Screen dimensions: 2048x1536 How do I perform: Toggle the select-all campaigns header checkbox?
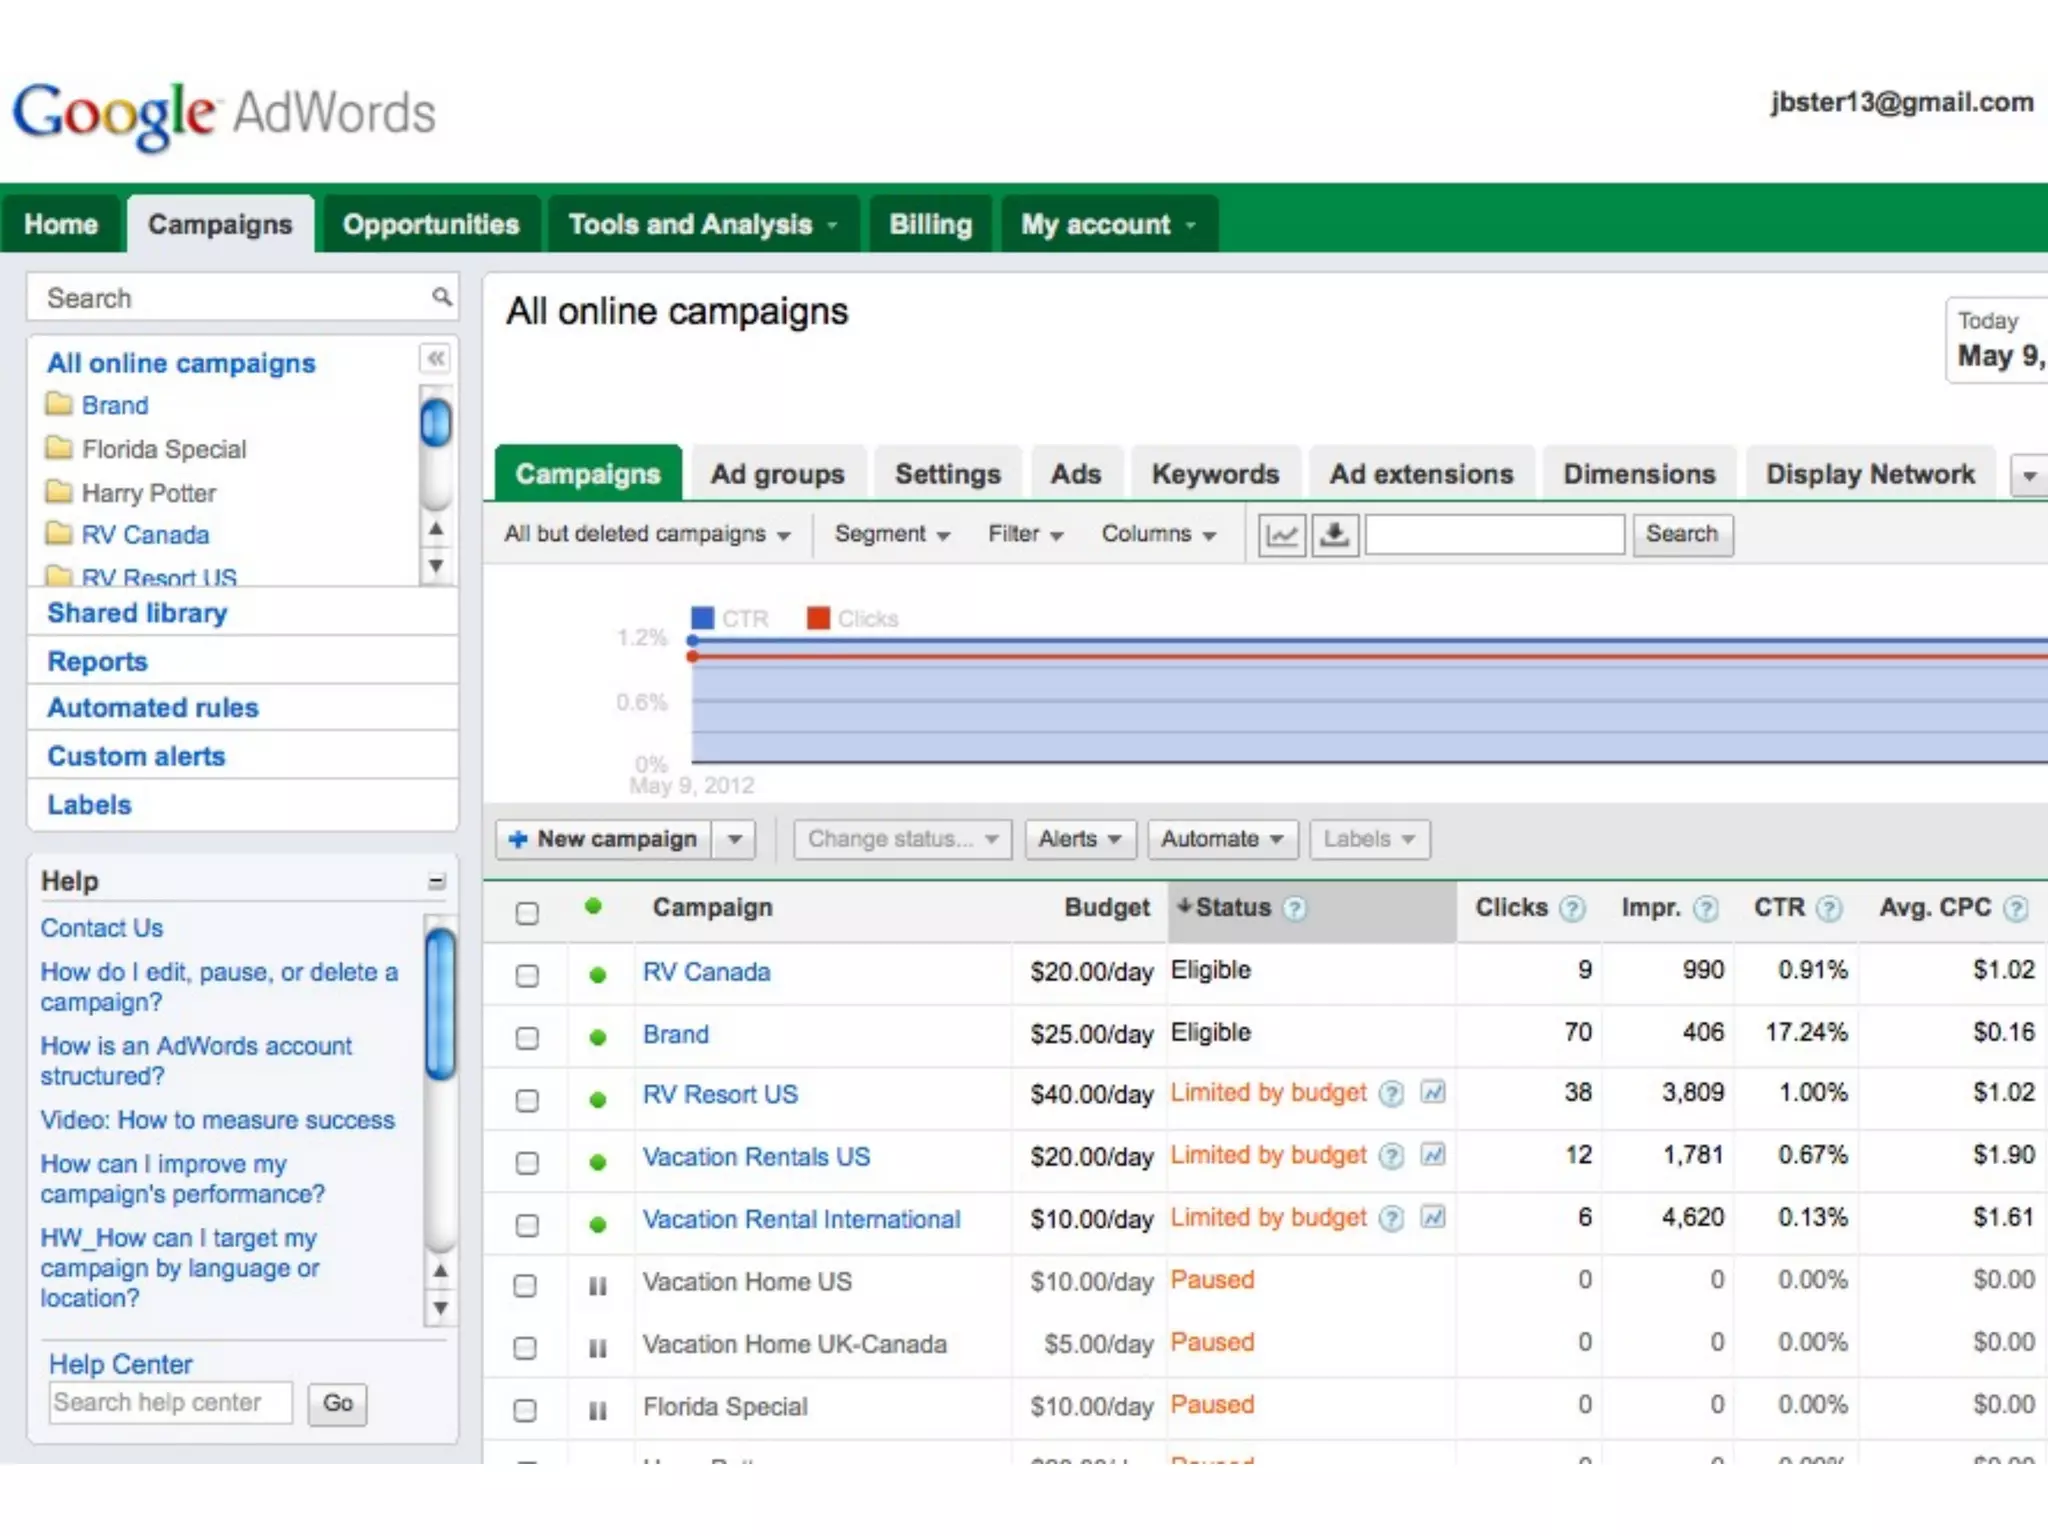[527, 913]
